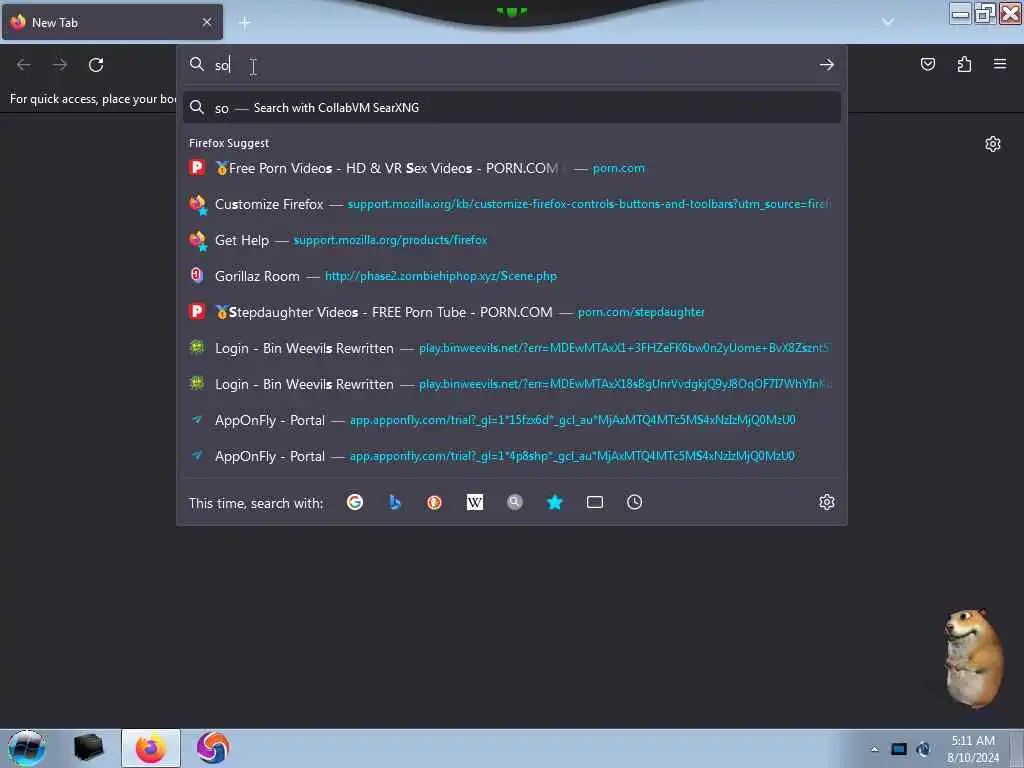This screenshot has width=1024, height=768.
Task: Open second AppOnFly - Portal suggestion
Action: 512,455
